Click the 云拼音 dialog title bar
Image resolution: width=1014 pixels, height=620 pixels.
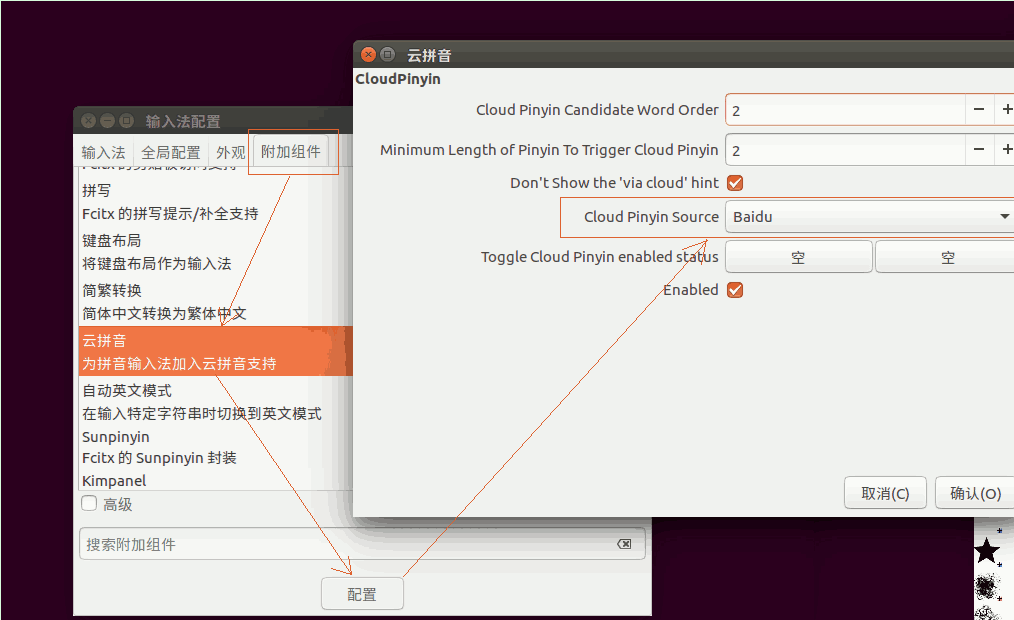click(x=684, y=54)
